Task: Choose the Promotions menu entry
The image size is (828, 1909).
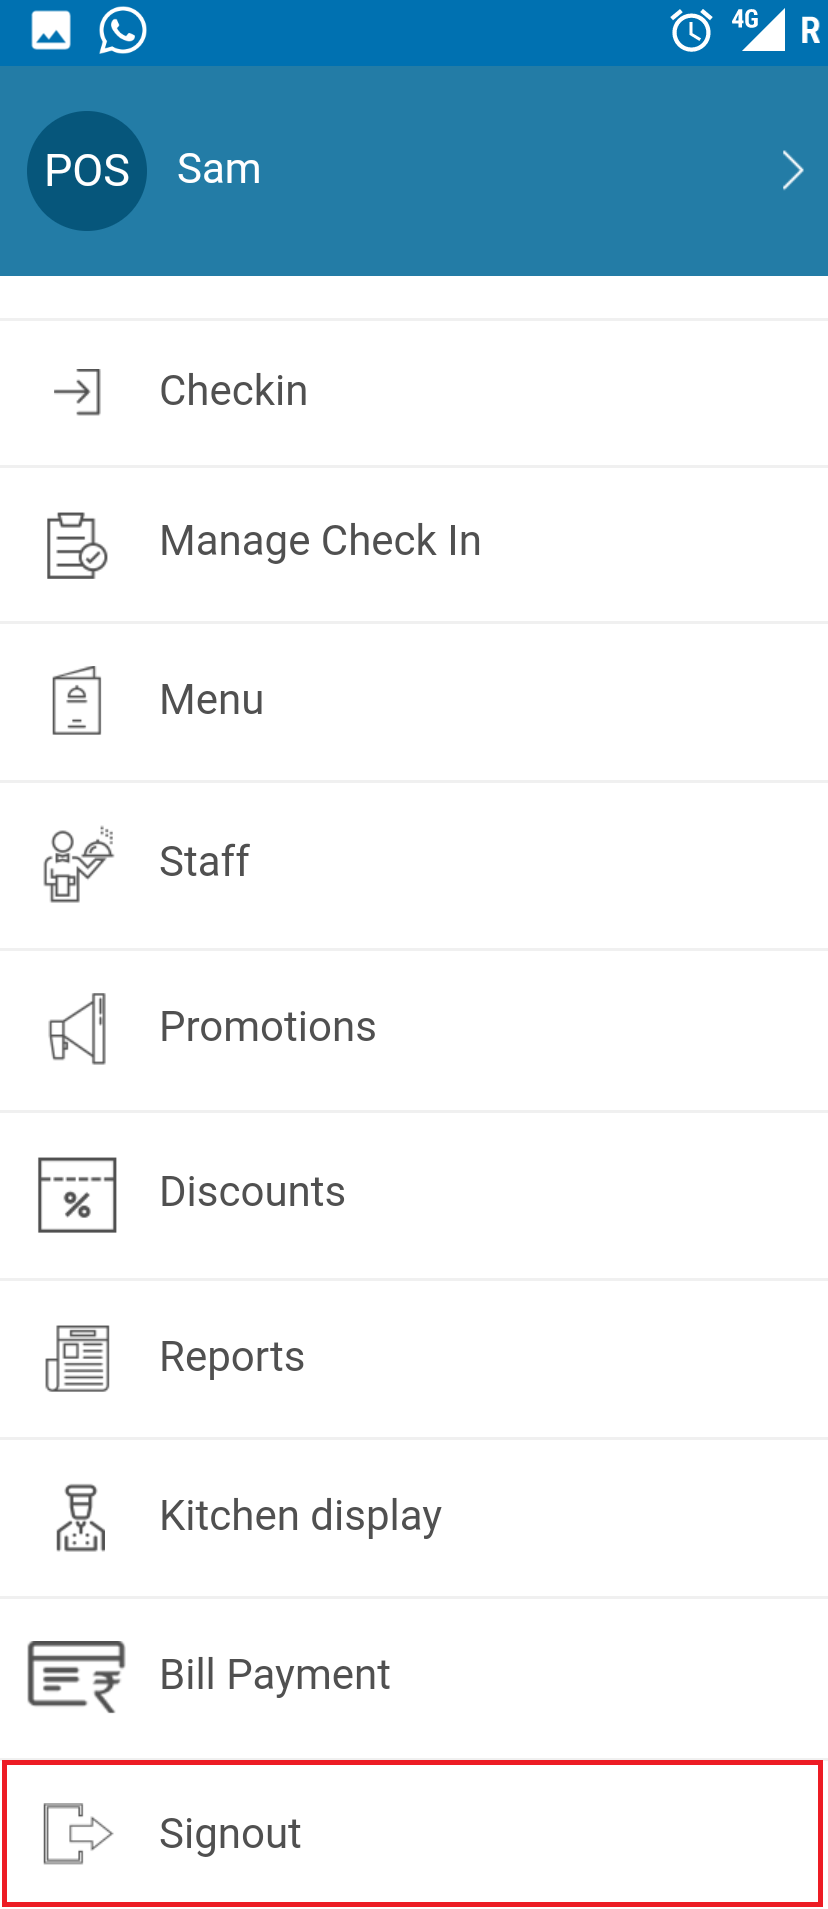Action: click(x=414, y=1030)
